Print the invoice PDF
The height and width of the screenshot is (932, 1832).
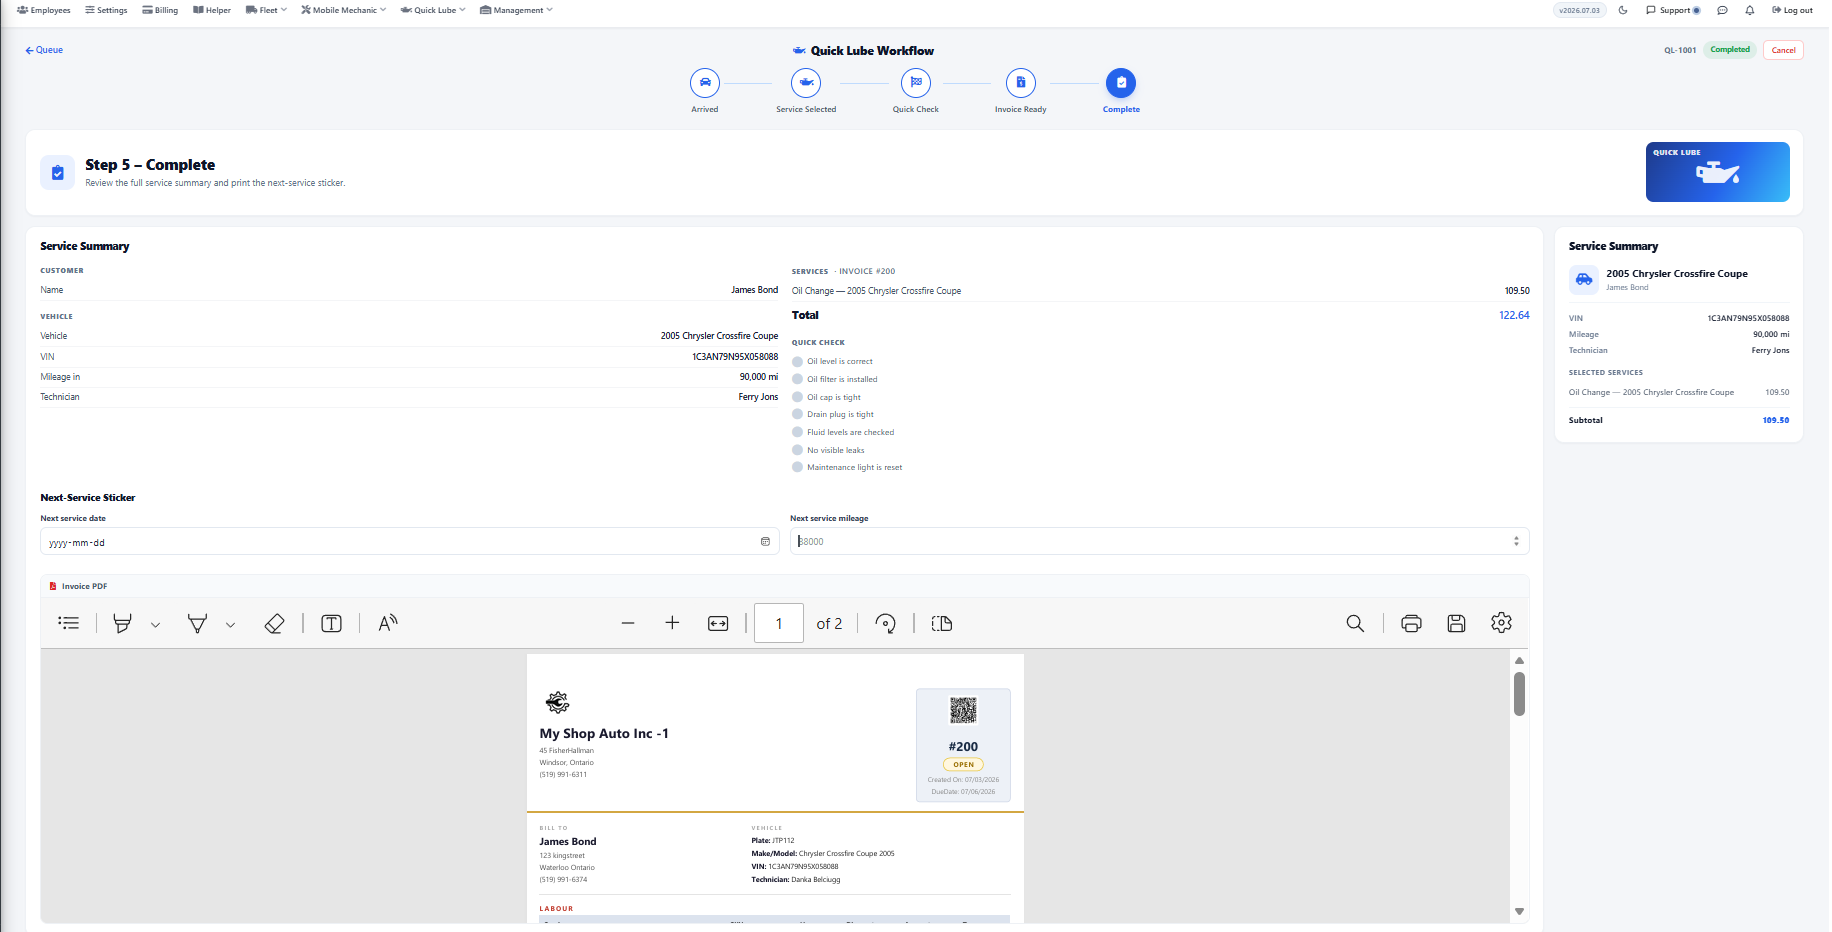pos(1411,623)
